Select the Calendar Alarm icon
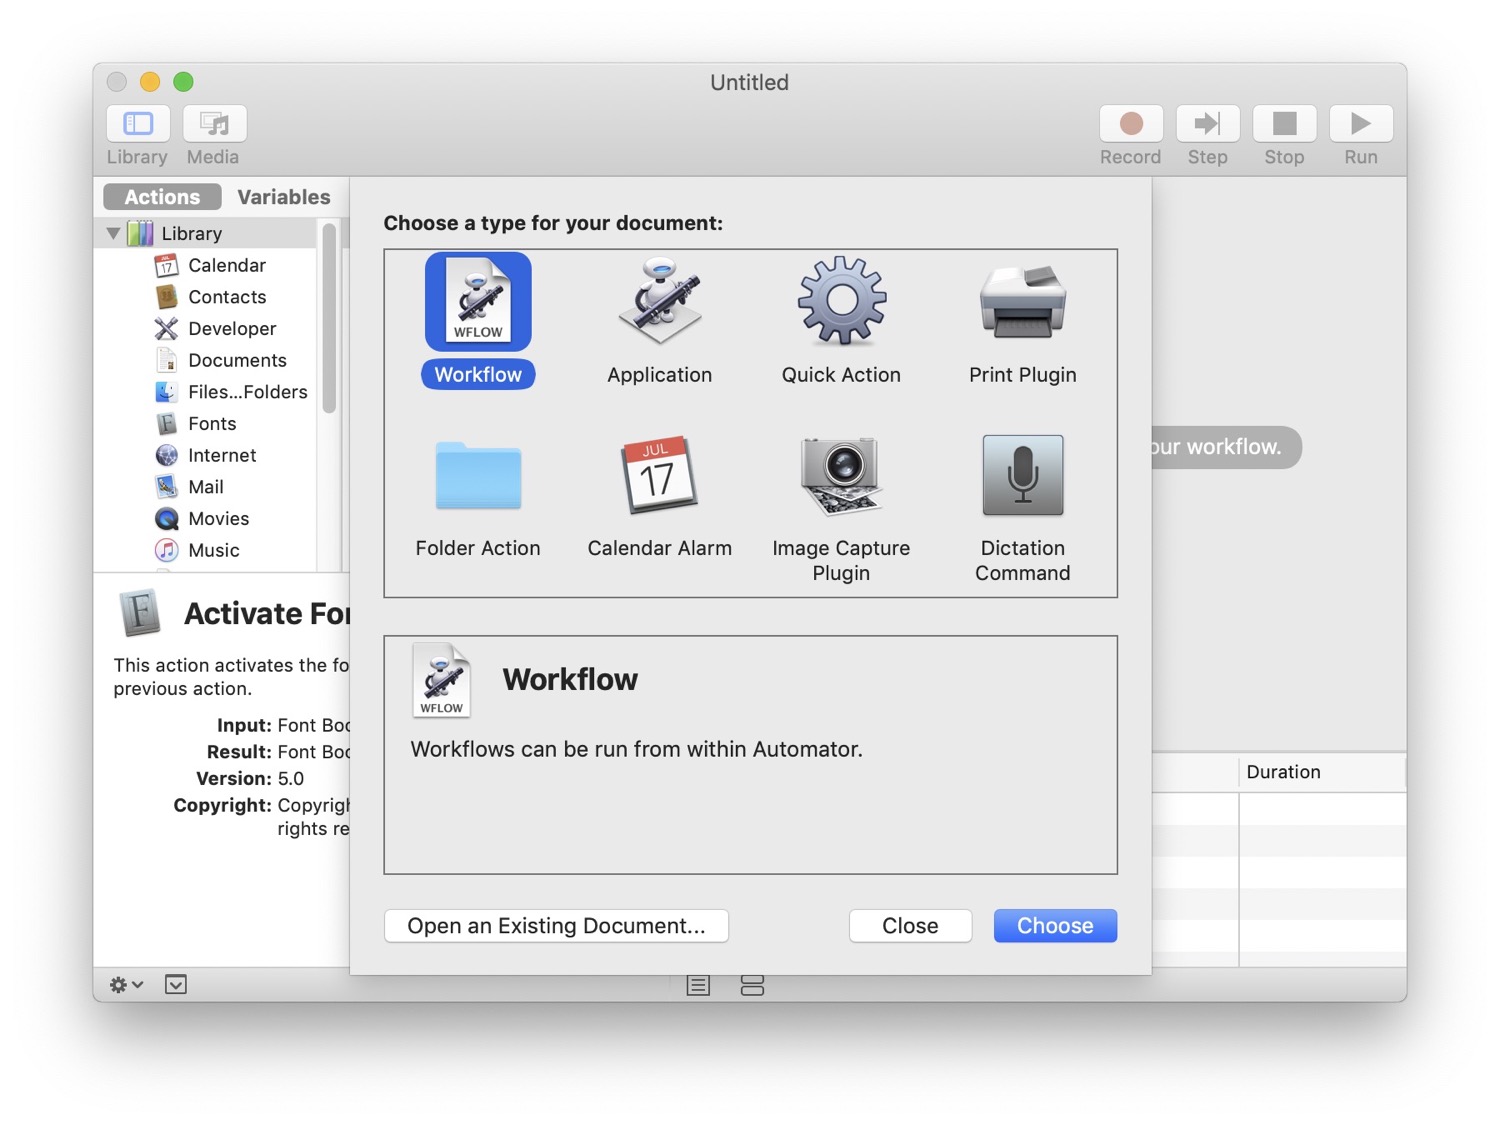1500x1125 pixels. 660,475
